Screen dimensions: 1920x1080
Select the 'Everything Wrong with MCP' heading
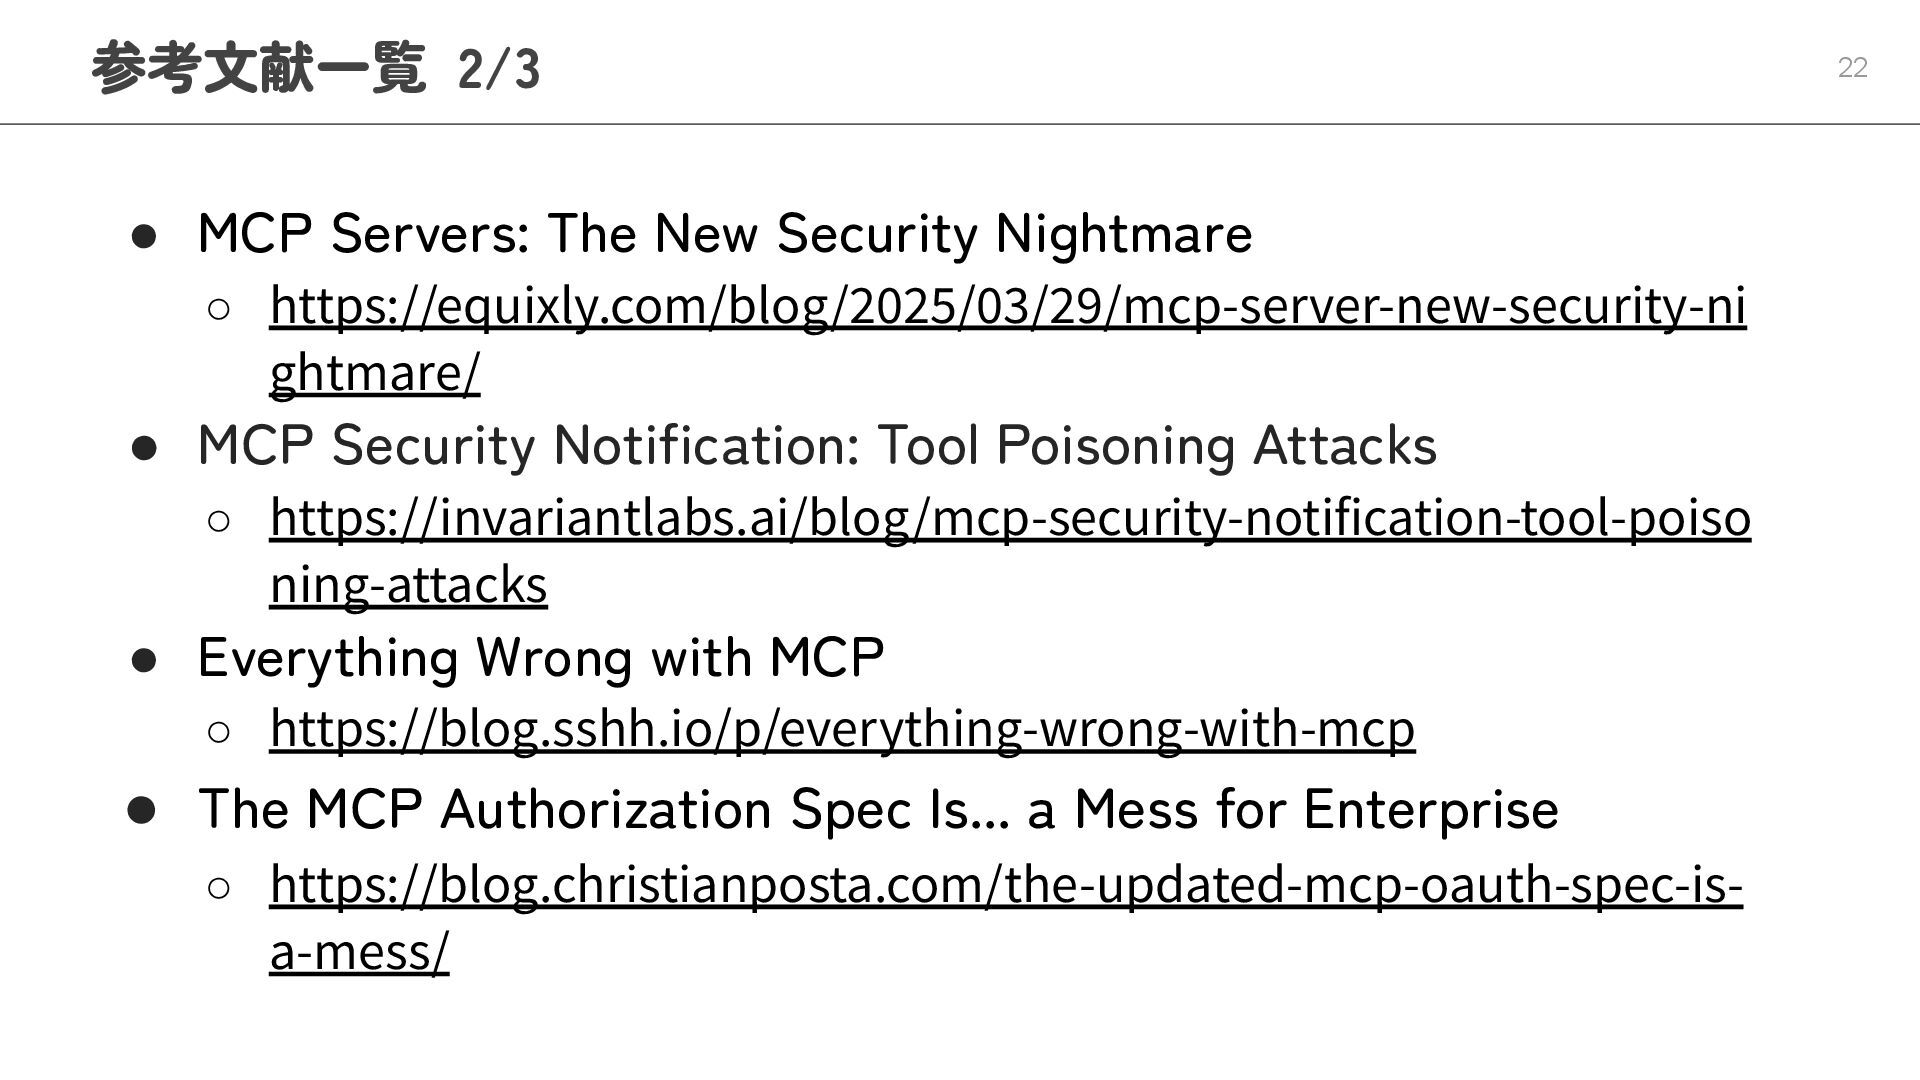pyautogui.click(x=541, y=658)
